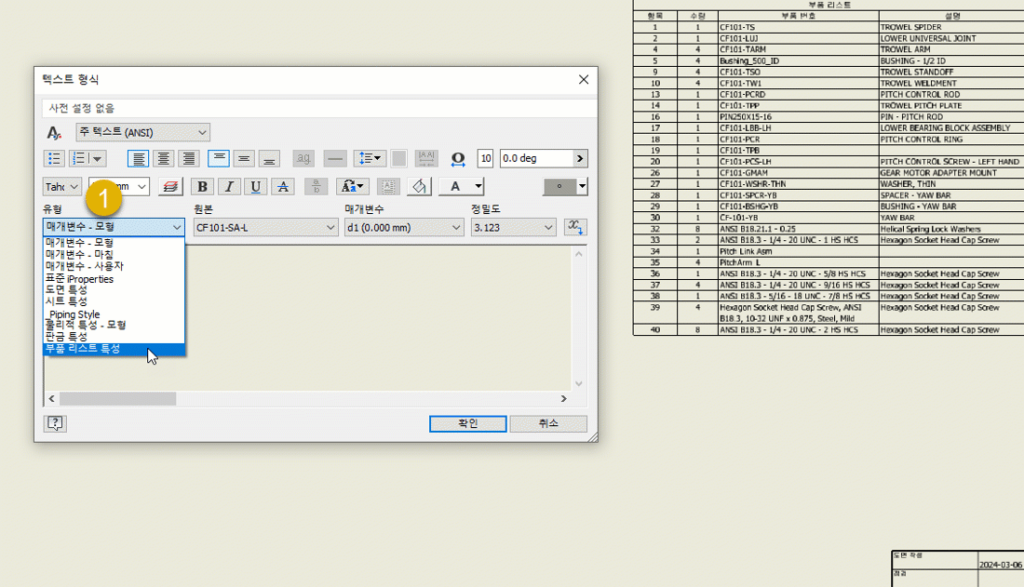
Task: Apply left text justification
Action: [x=137, y=159]
